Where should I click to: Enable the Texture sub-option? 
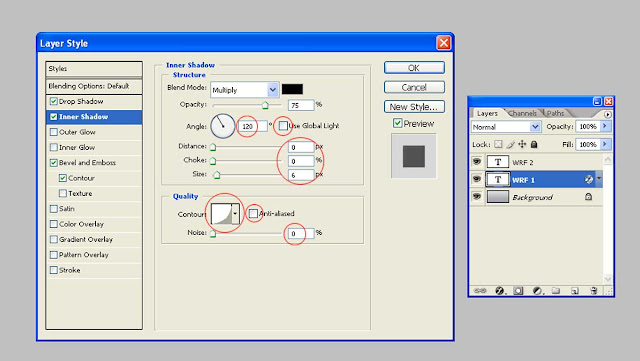tap(62, 193)
